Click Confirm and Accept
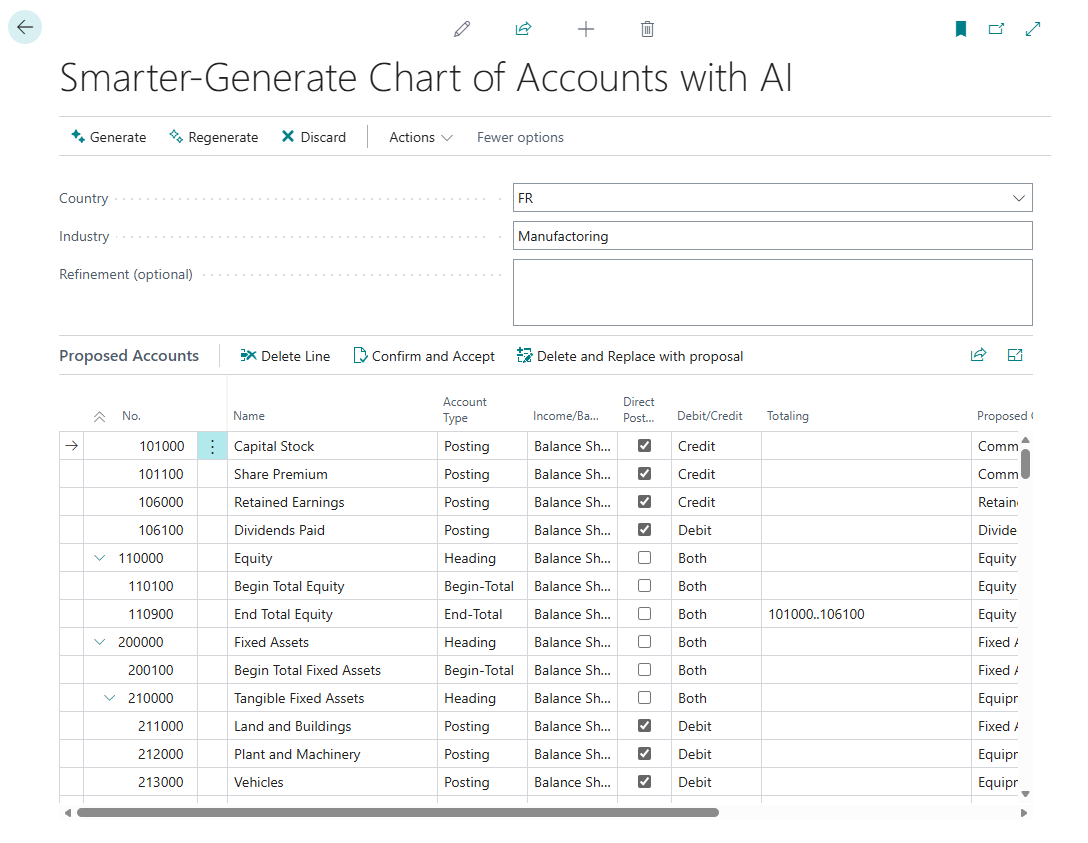Viewport: 1088px width, 843px height. (424, 356)
